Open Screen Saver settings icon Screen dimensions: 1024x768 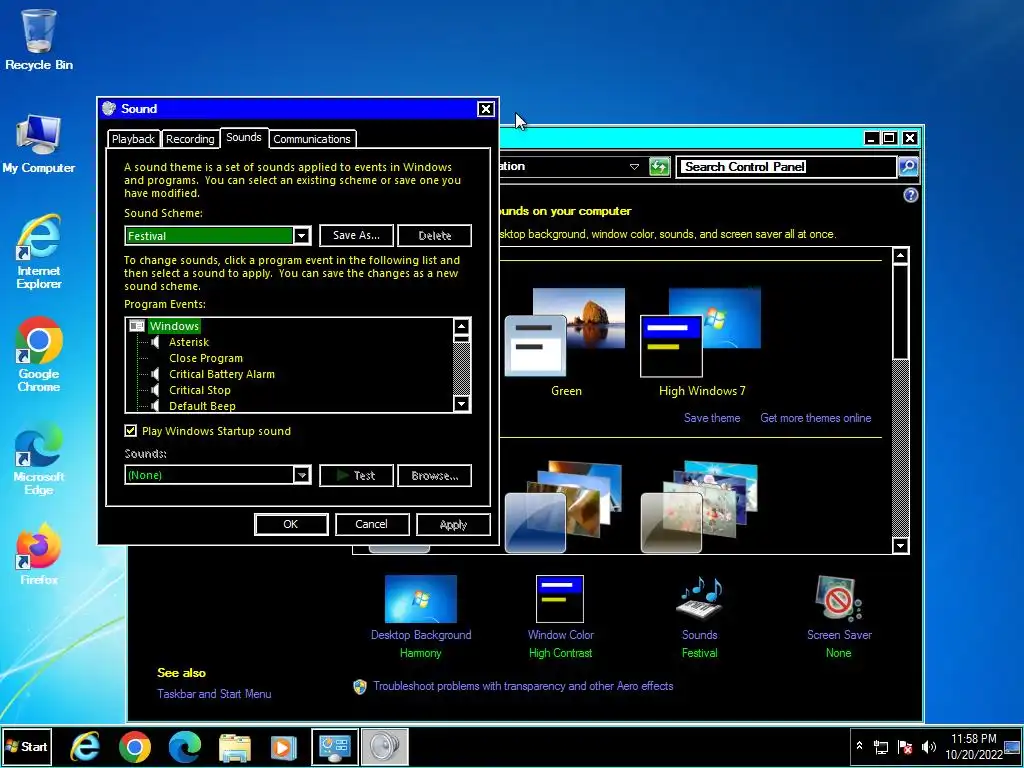[839, 598]
